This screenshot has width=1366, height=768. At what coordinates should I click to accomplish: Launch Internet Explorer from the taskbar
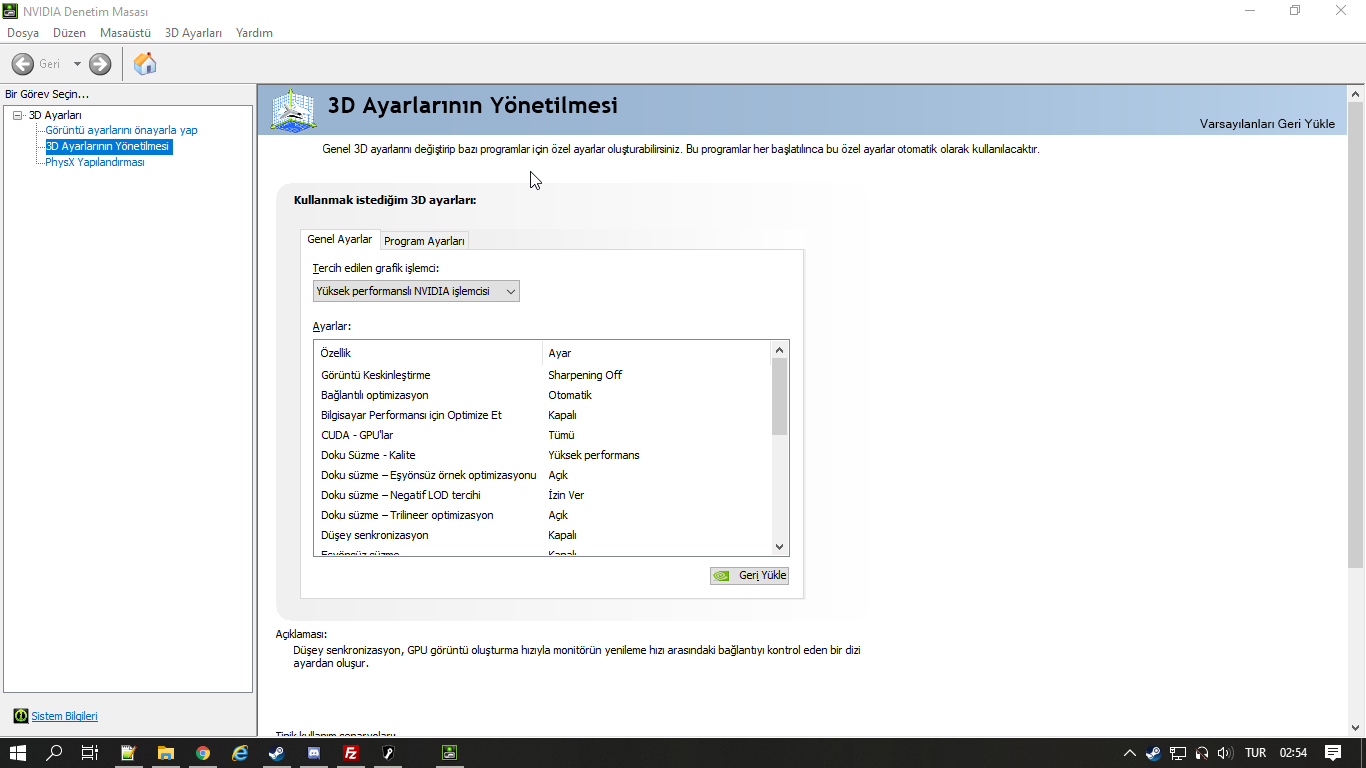point(240,753)
